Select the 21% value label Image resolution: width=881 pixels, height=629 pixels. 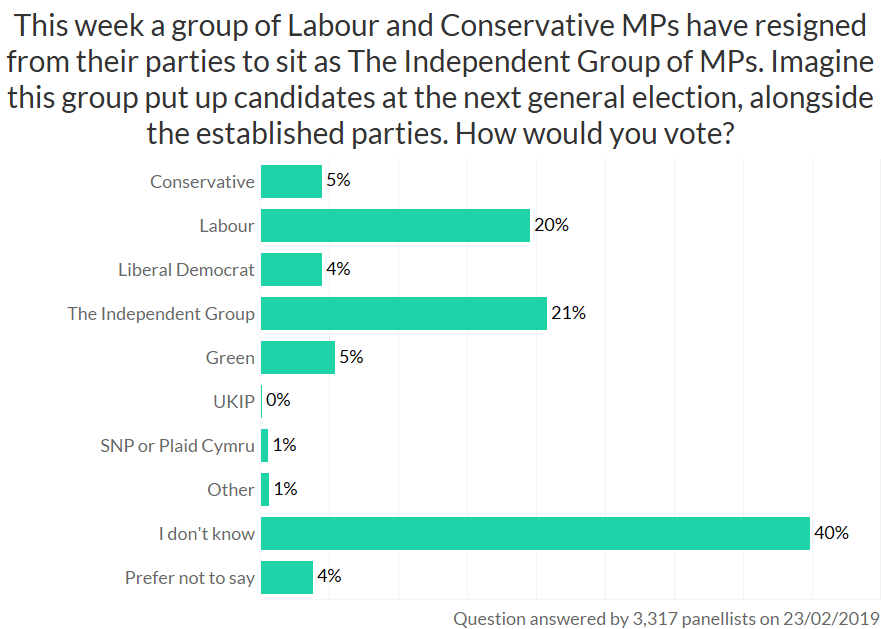[568, 314]
